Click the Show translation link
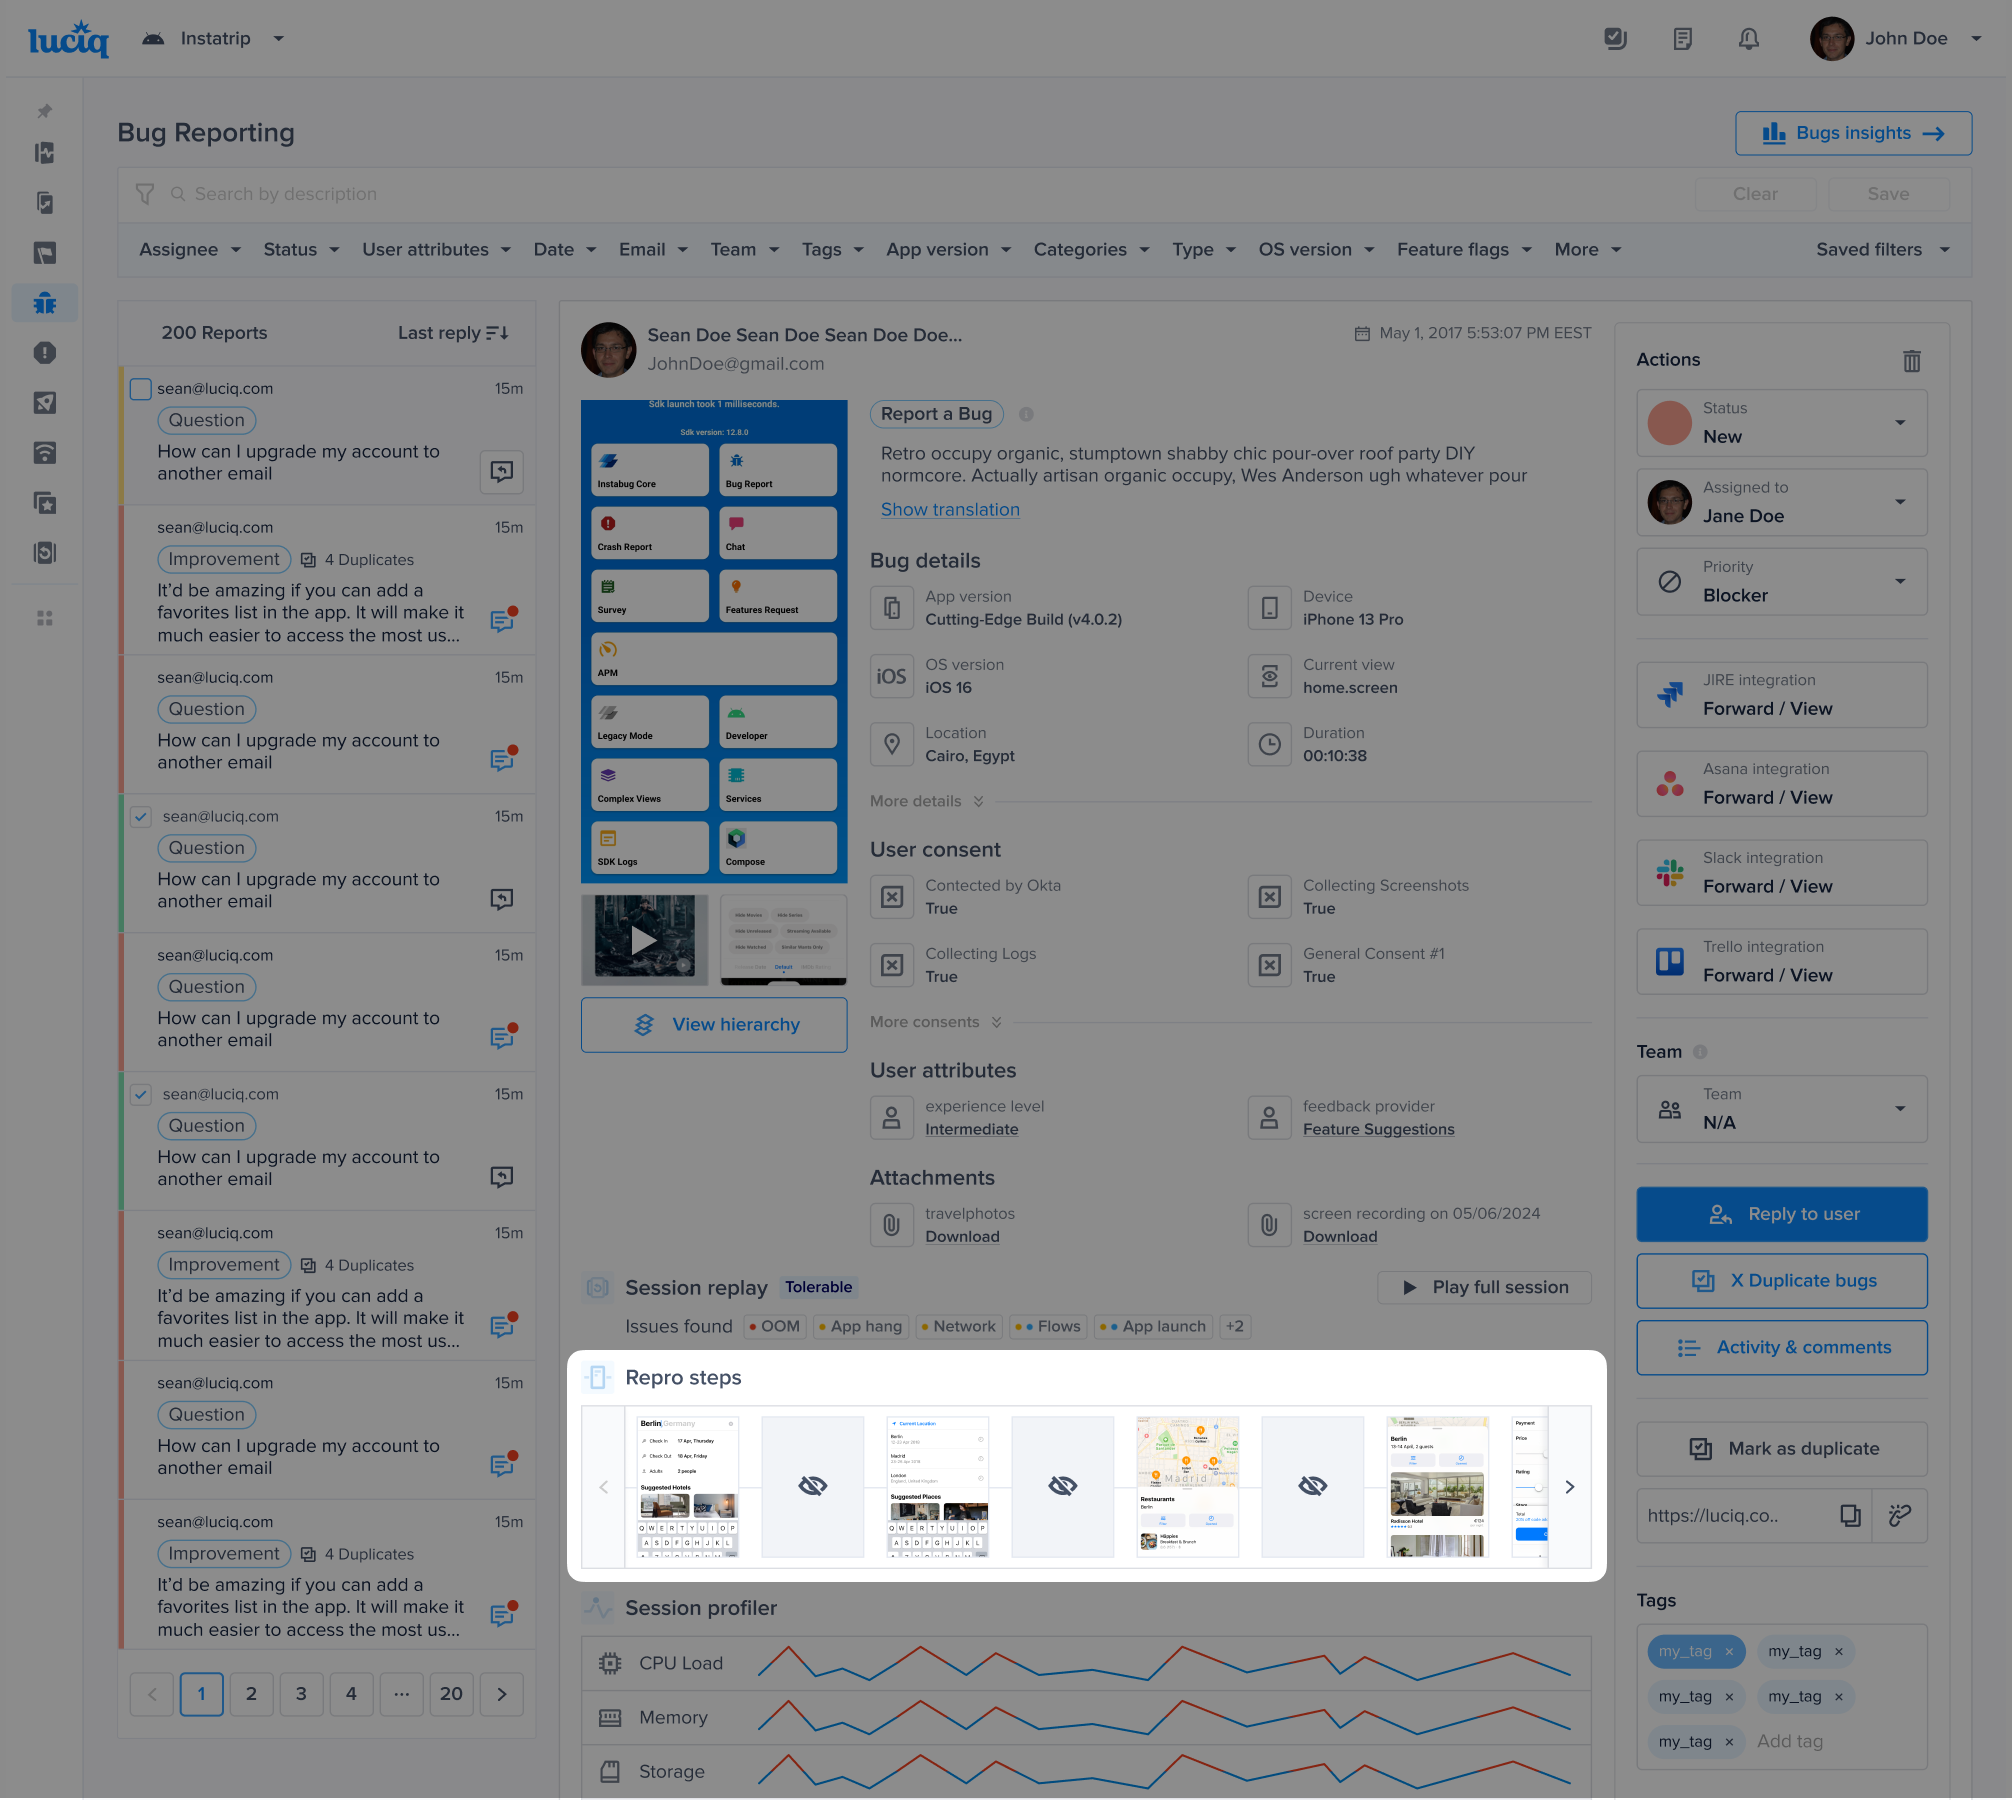 tap(949, 510)
